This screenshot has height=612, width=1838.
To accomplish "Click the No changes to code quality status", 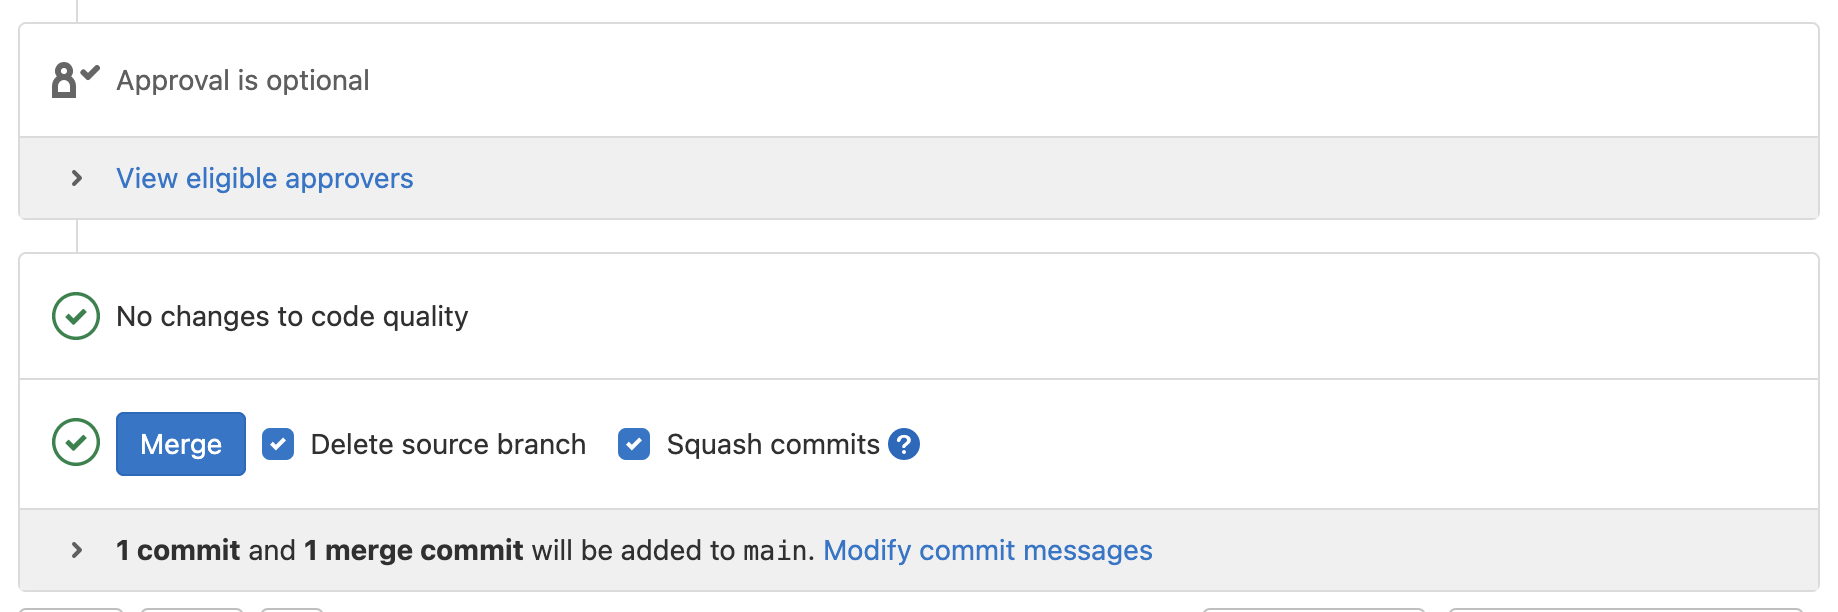I will pos(291,316).
